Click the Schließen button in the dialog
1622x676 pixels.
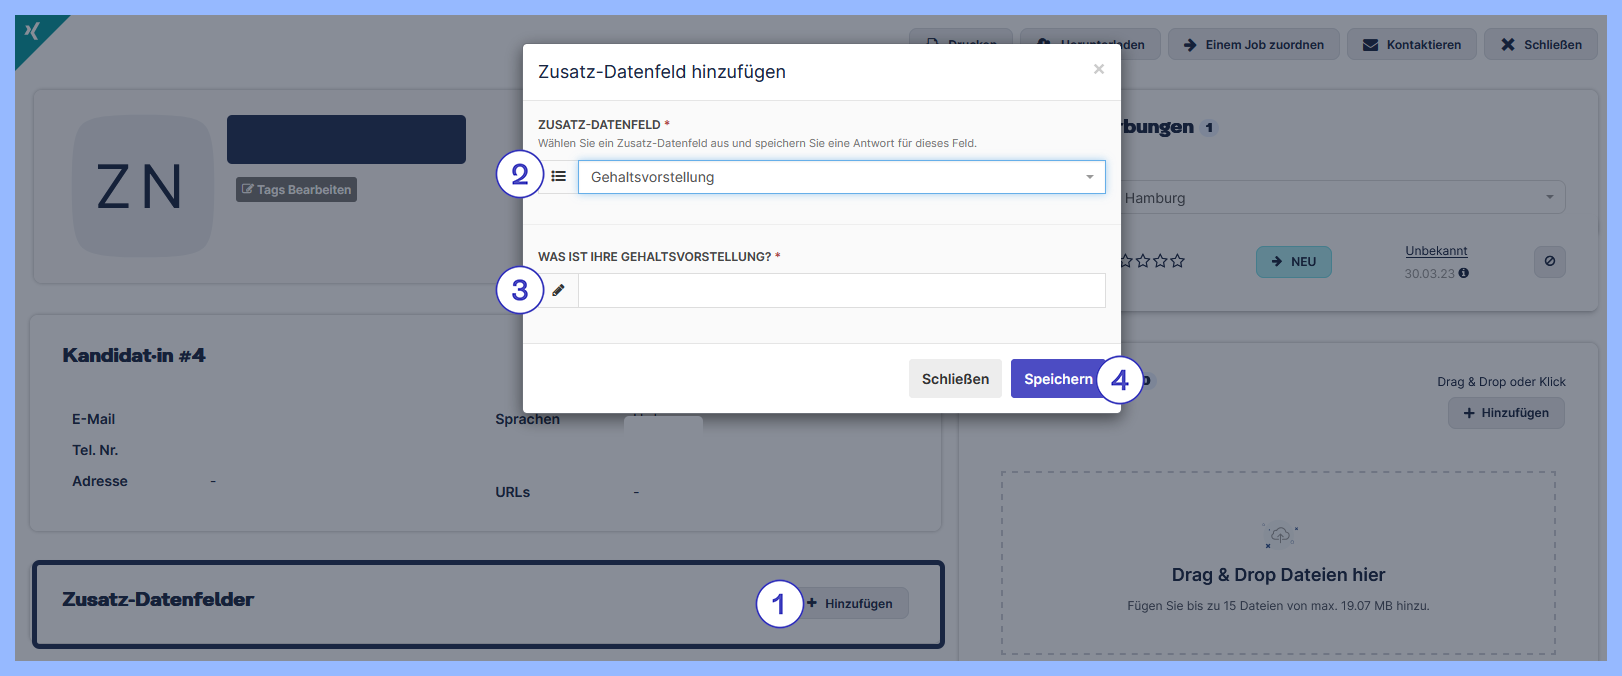click(x=954, y=379)
